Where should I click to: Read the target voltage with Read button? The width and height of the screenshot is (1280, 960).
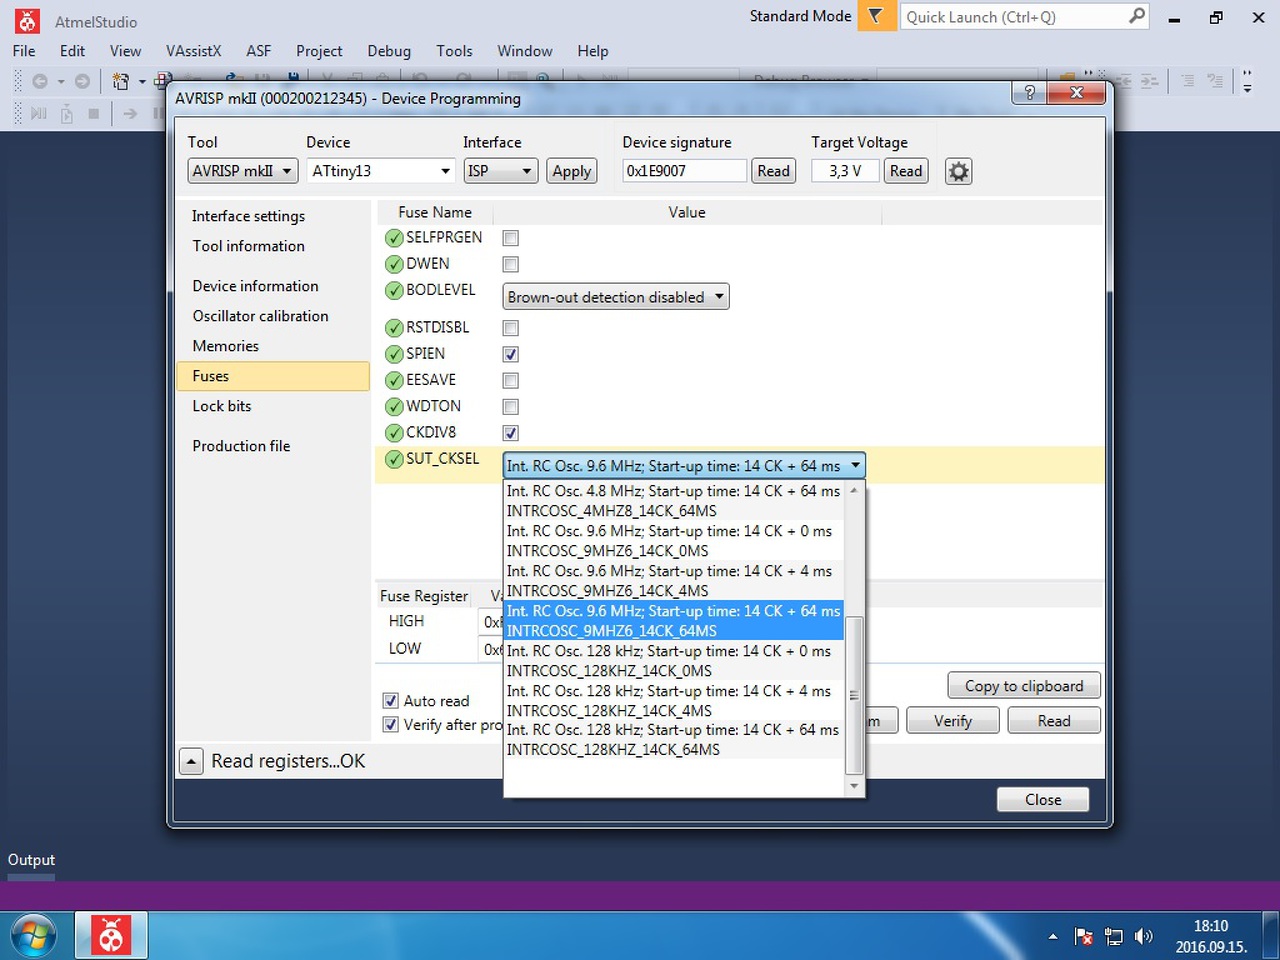click(x=906, y=171)
